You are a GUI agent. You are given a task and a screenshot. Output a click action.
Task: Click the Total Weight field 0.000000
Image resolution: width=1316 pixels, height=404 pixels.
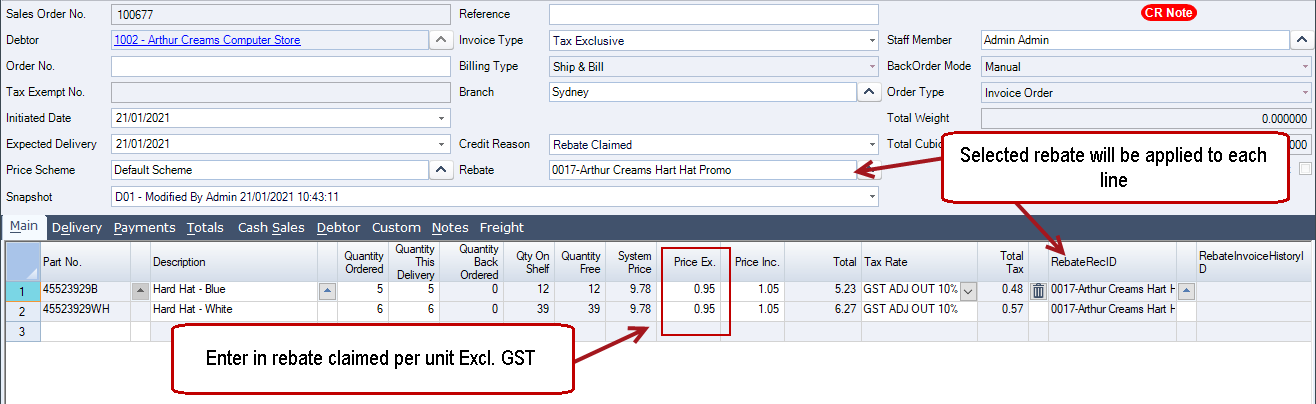(x=1147, y=118)
